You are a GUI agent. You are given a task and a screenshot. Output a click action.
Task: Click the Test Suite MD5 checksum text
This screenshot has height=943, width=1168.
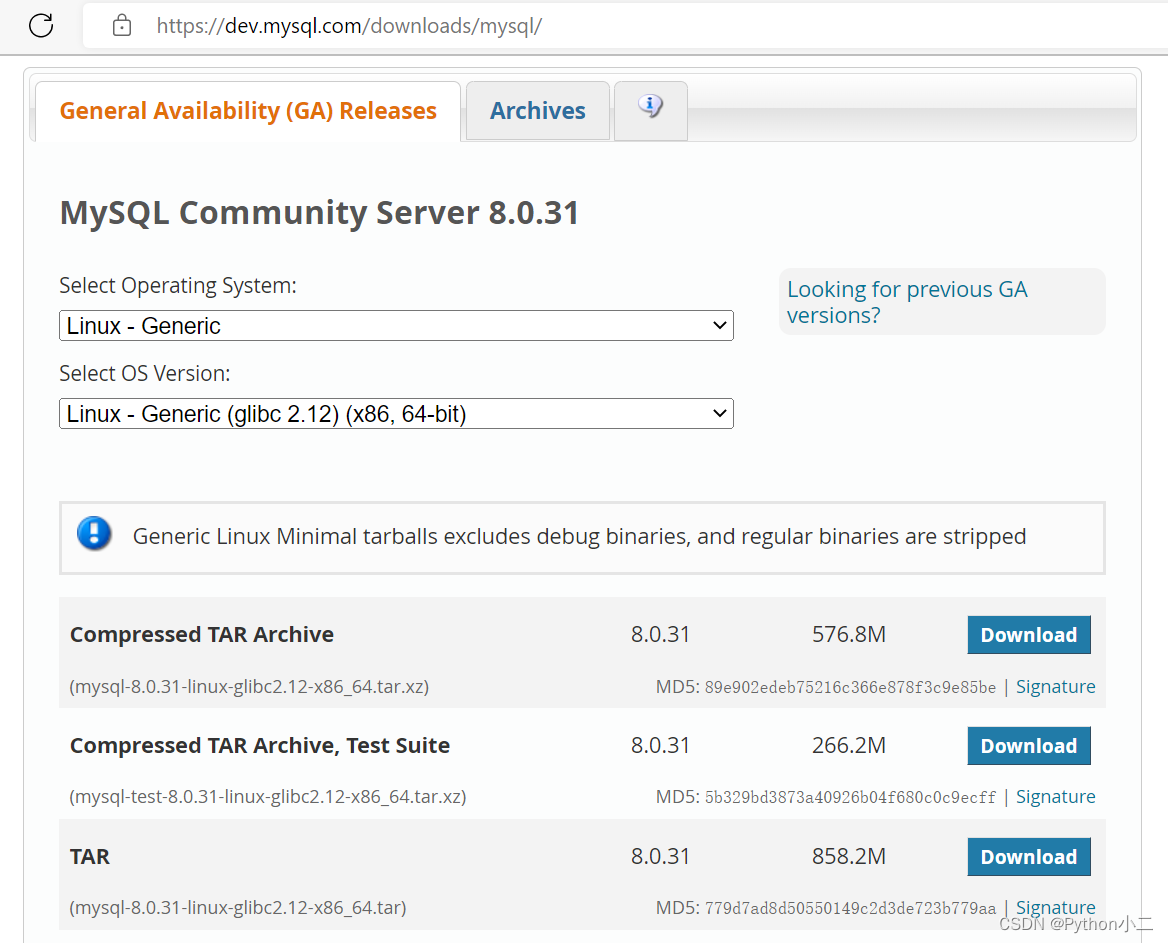[x=850, y=797]
